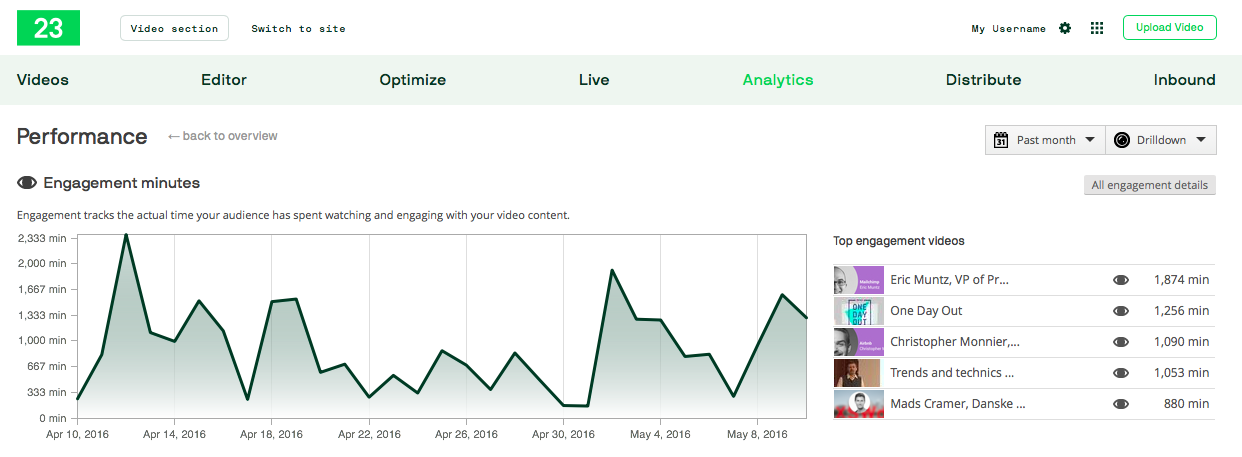
Task: Open the Video section selector
Action: (174, 28)
